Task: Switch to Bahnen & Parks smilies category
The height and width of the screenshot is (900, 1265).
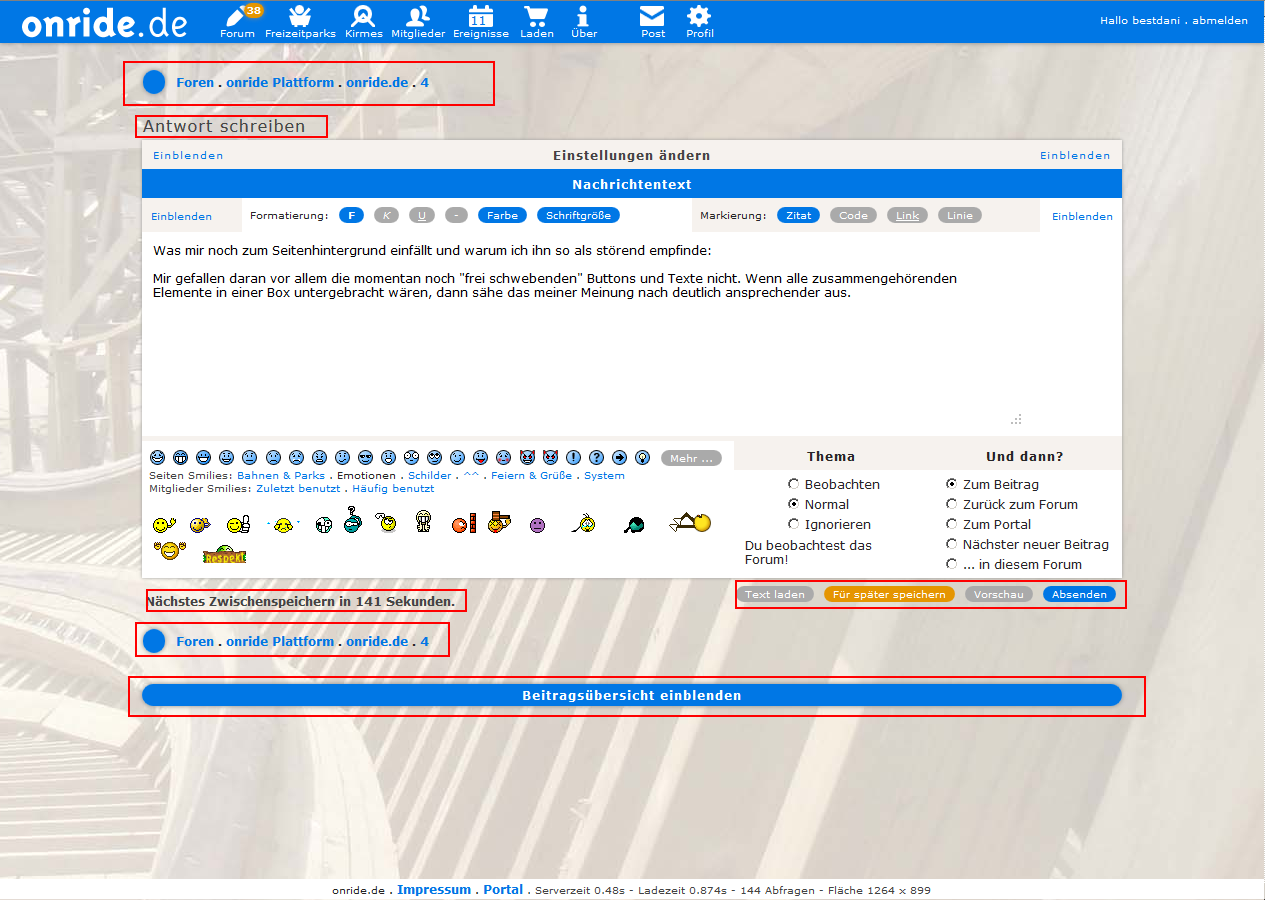Action: tap(281, 476)
